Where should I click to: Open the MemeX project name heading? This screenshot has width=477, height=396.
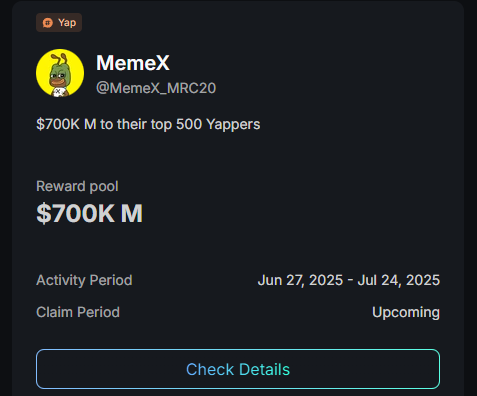click(x=133, y=63)
